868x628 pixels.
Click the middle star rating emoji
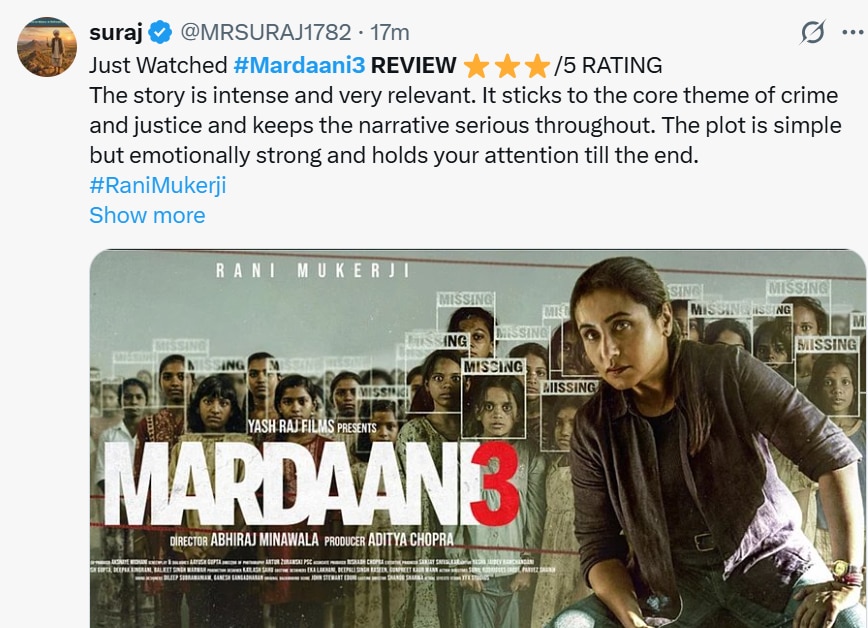tap(507, 66)
